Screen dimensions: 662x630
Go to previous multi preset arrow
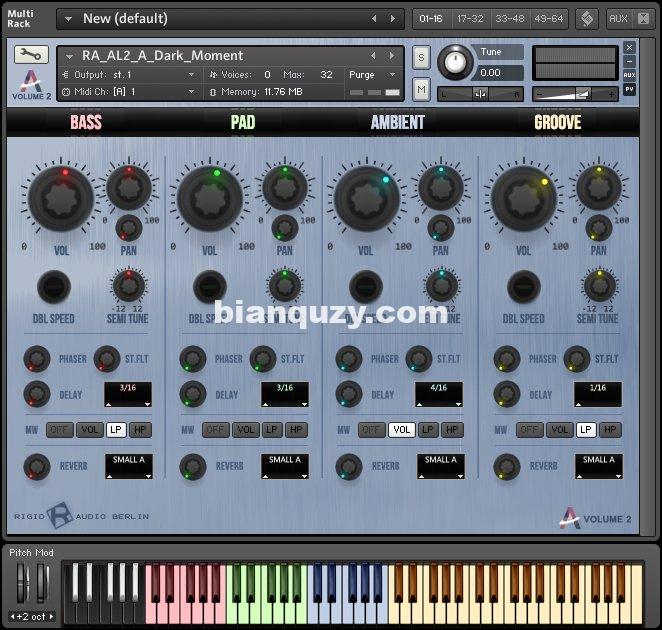(x=374, y=19)
